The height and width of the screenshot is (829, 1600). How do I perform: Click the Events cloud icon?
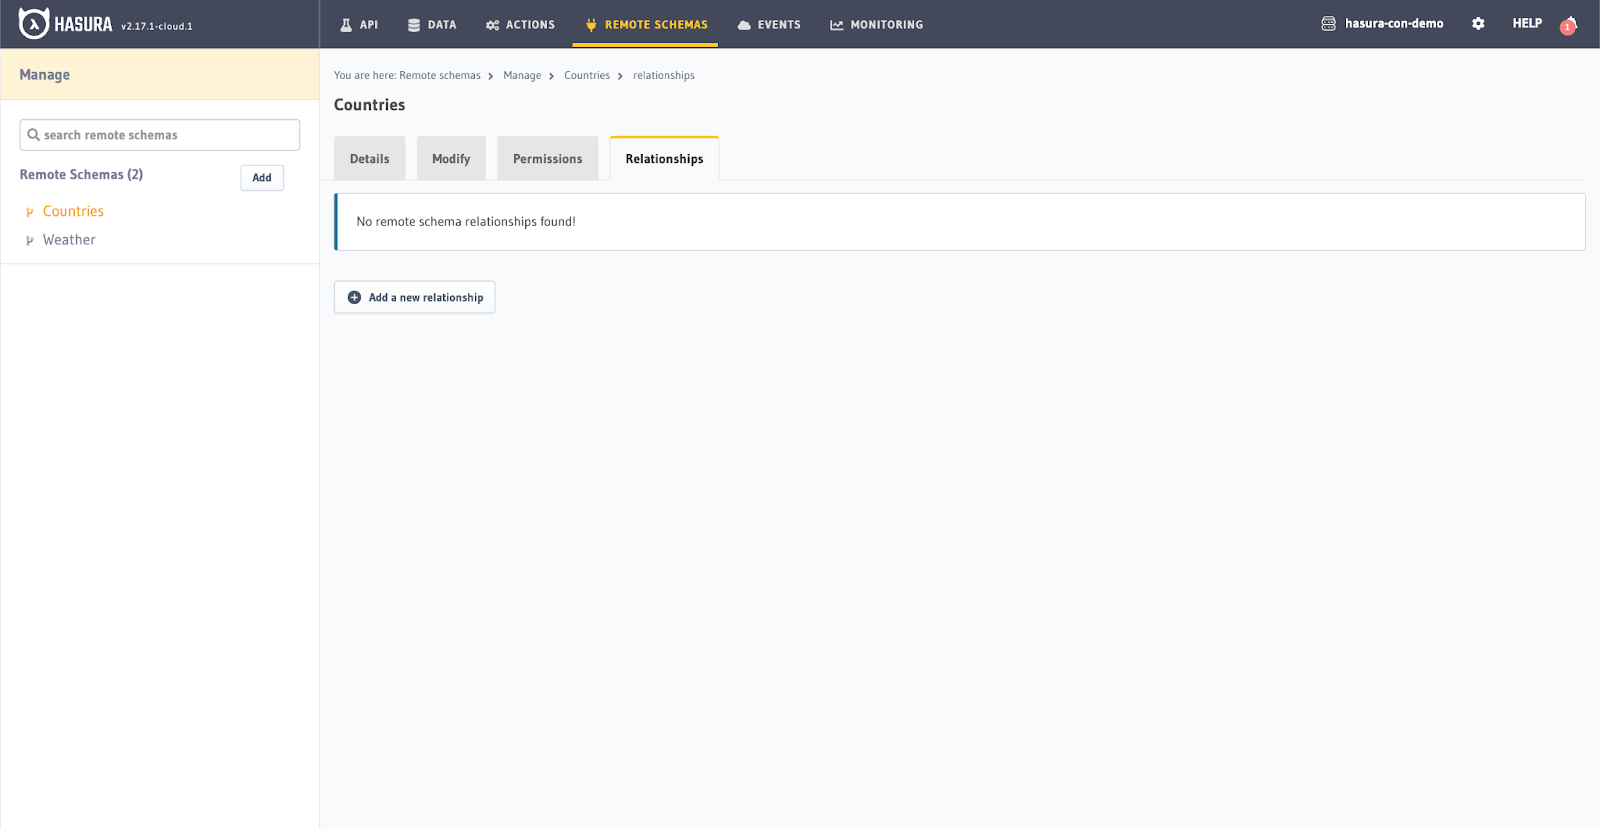pyautogui.click(x=744, y=25)
